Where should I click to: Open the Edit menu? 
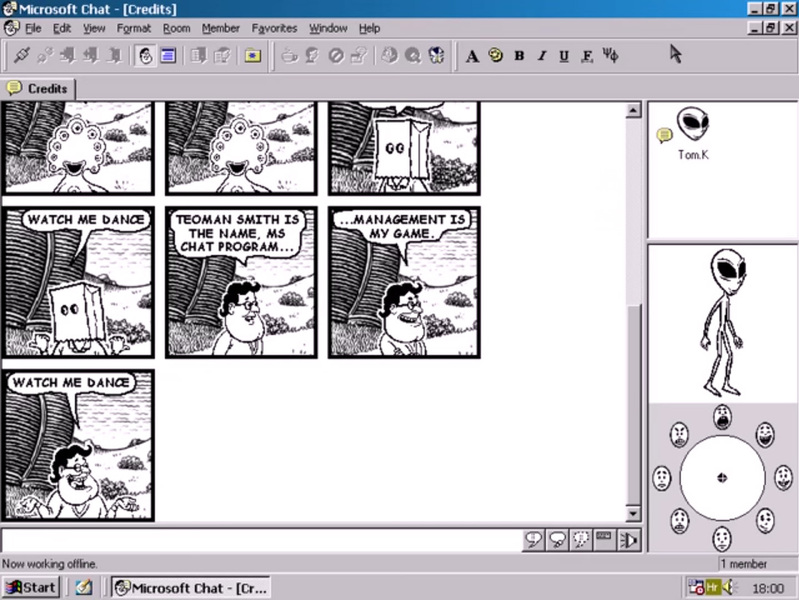(62, 29)
